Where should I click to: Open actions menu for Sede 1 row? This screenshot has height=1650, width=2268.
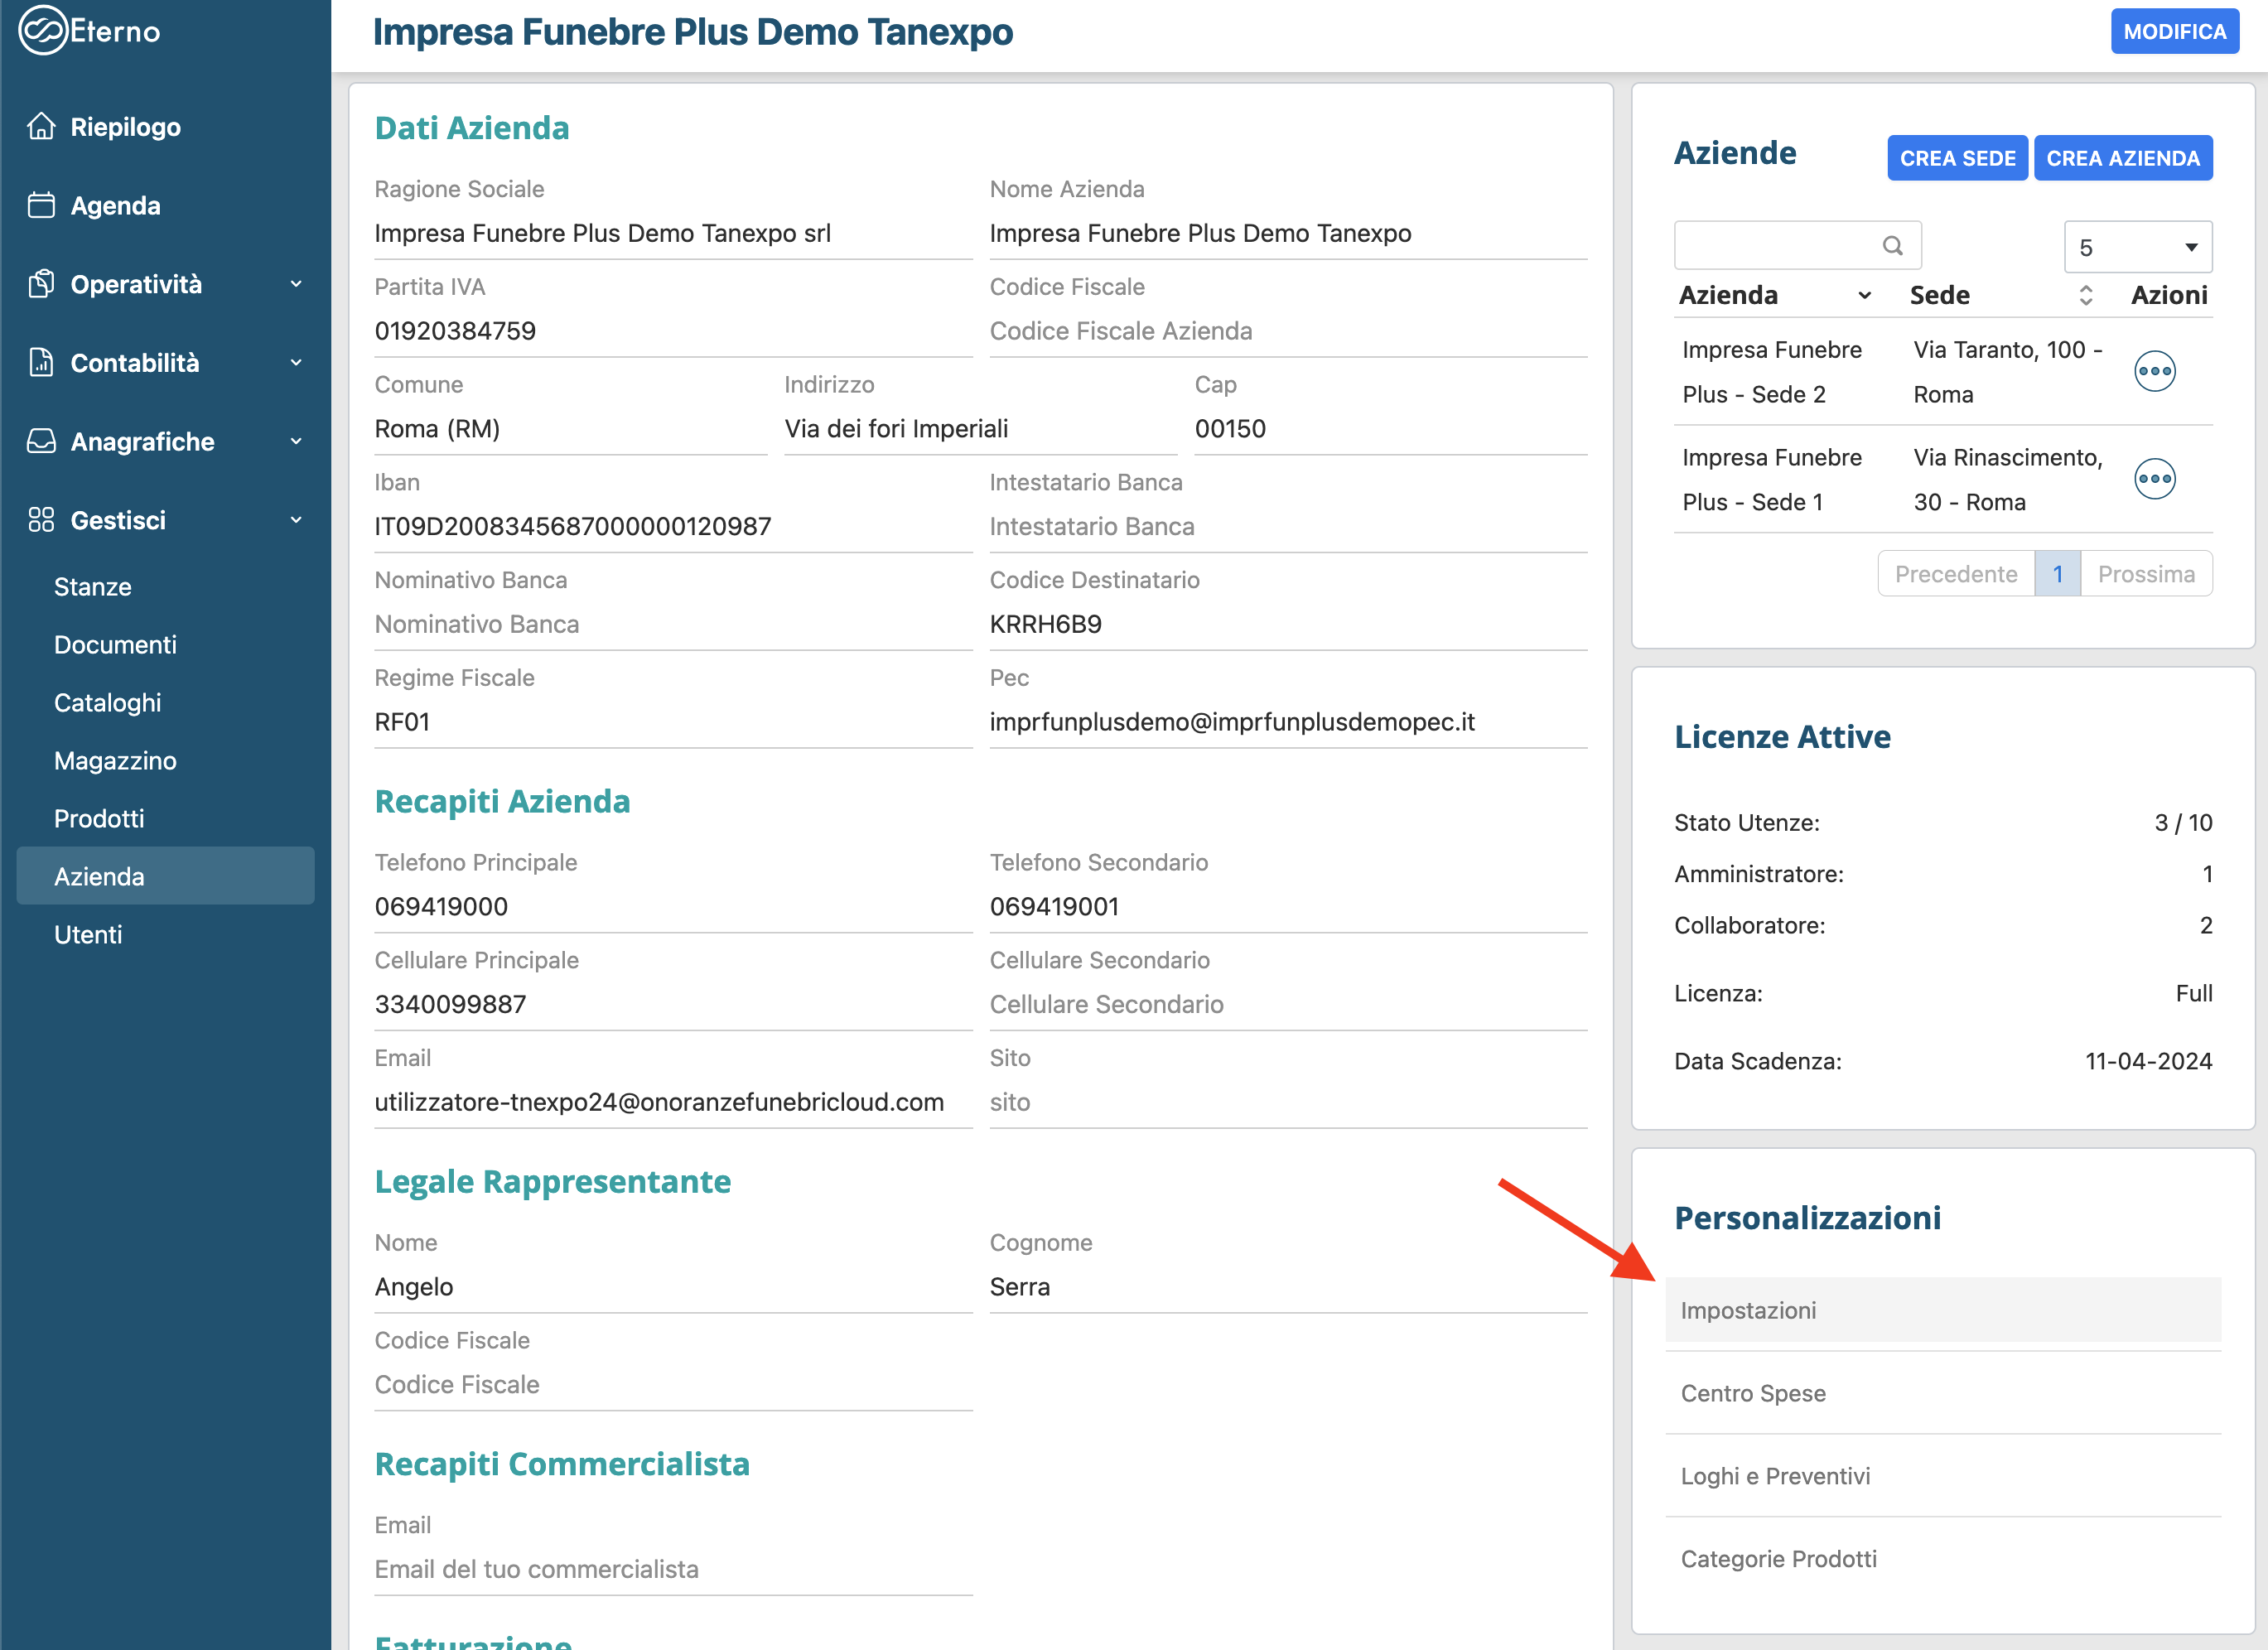2154,479
